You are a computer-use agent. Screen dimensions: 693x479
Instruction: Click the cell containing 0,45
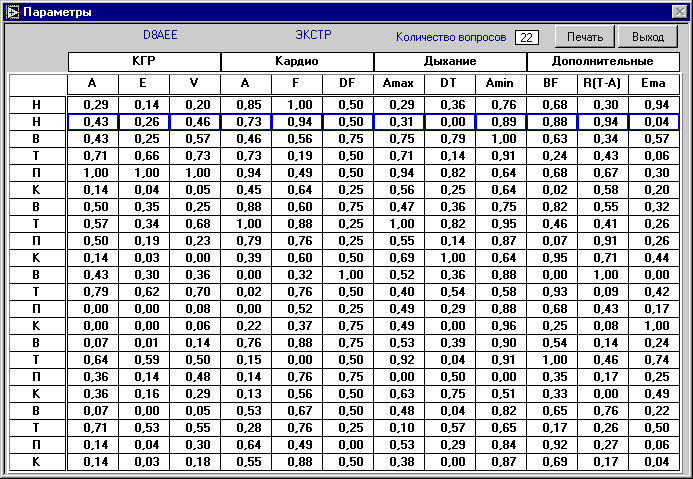tap(246, 190)
